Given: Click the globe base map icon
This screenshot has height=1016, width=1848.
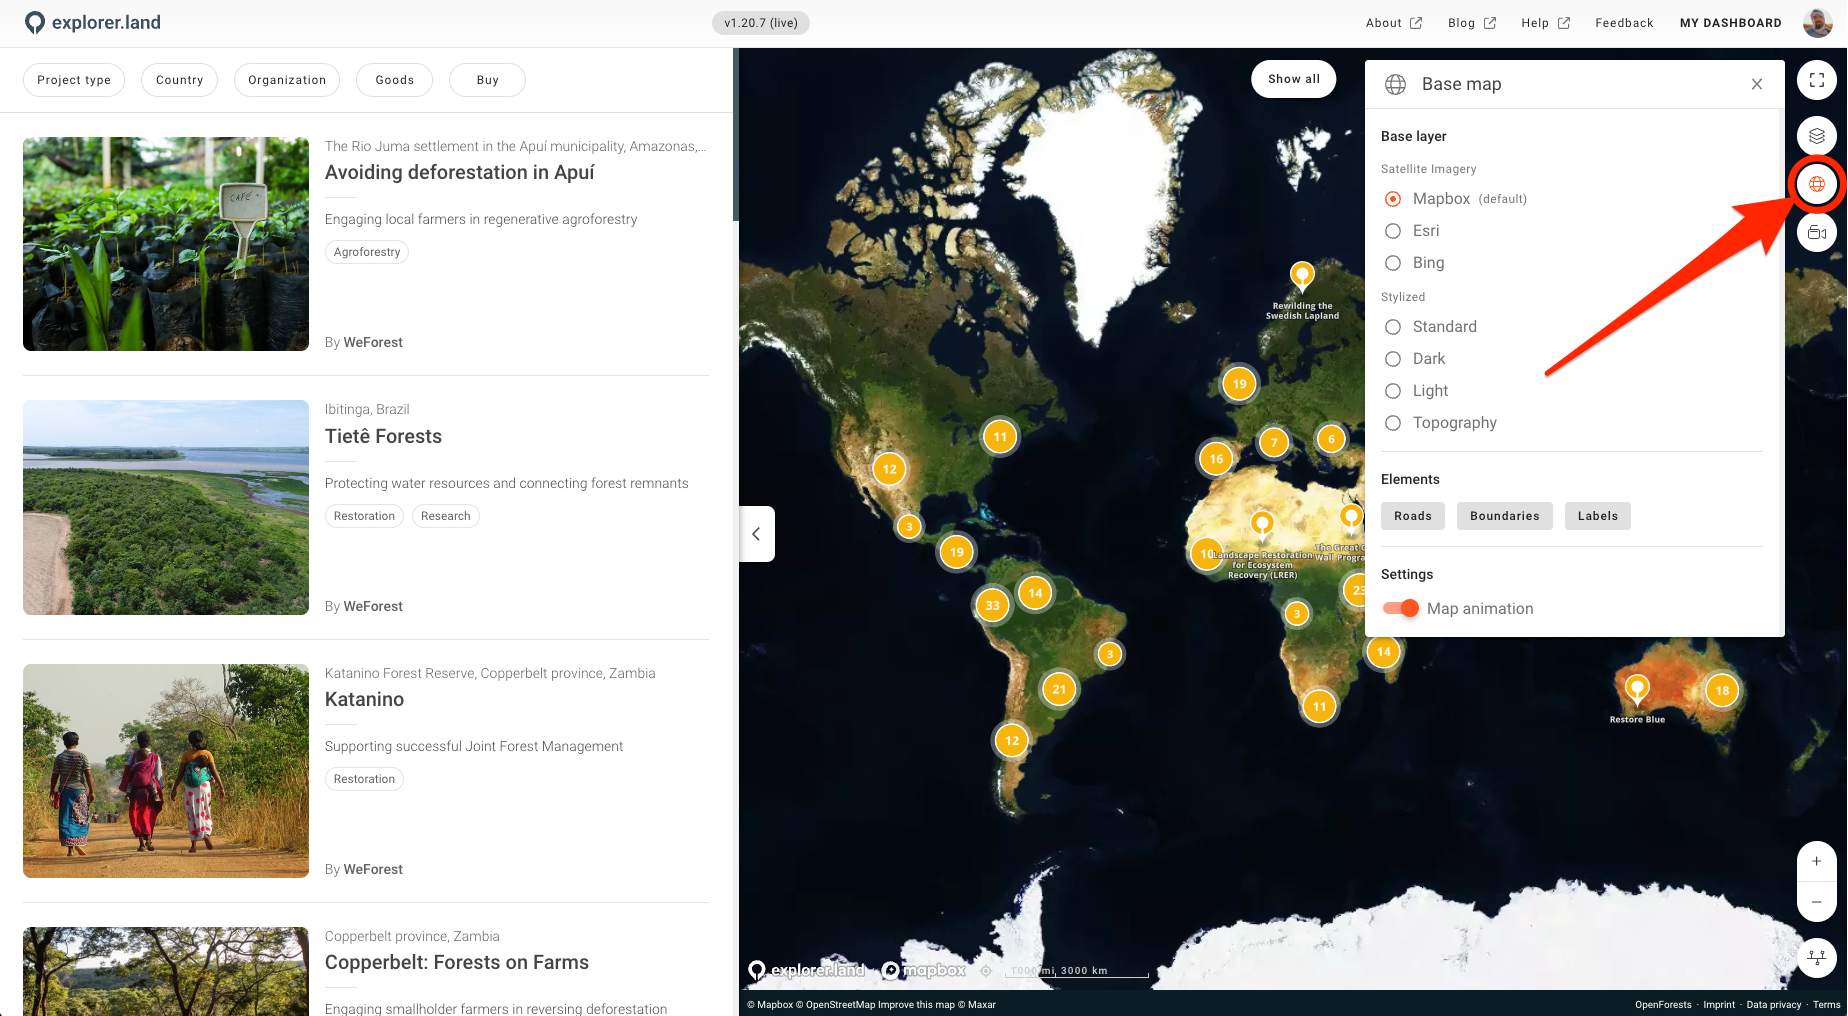Looking at the screenshot, I should (1816, 184).
